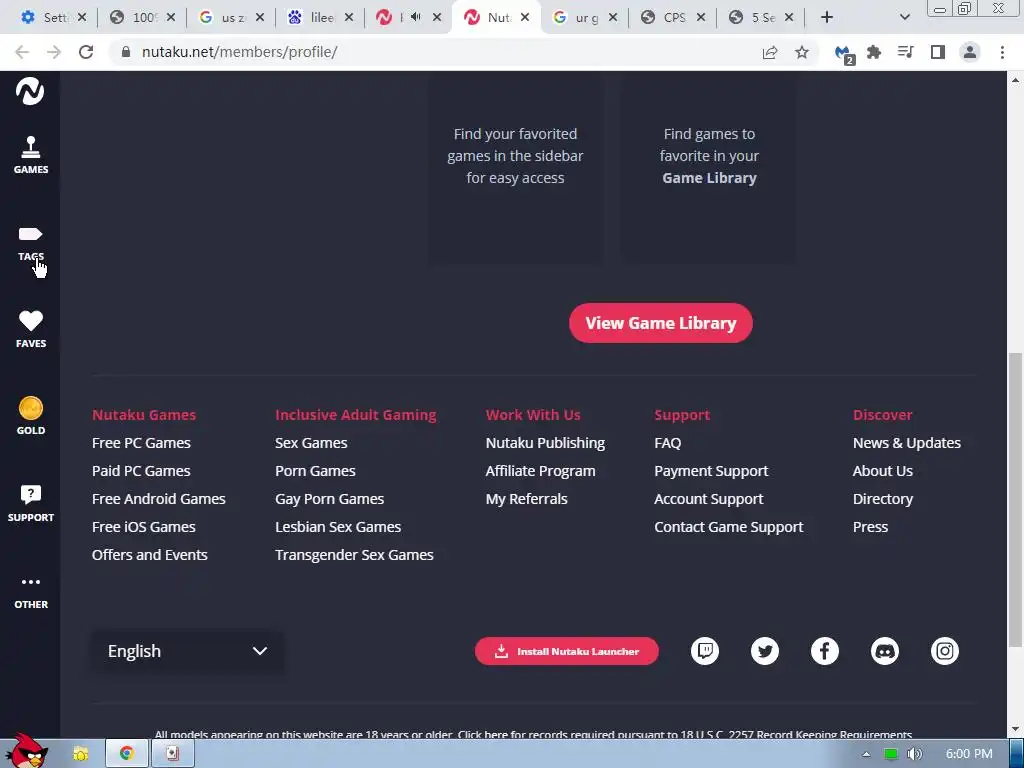The height and width of the screenshot is (768, 1024).
Task: Open the Nutaku logo home icon
Action: [x=30, y=91]
